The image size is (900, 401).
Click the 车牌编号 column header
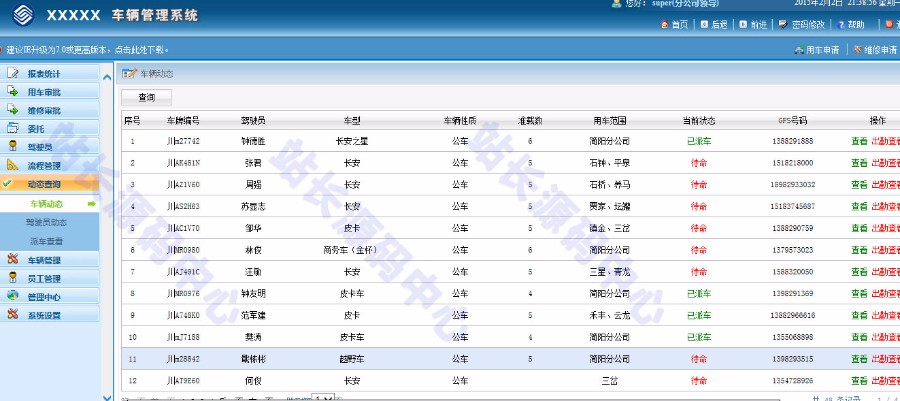tap(183, 120)
